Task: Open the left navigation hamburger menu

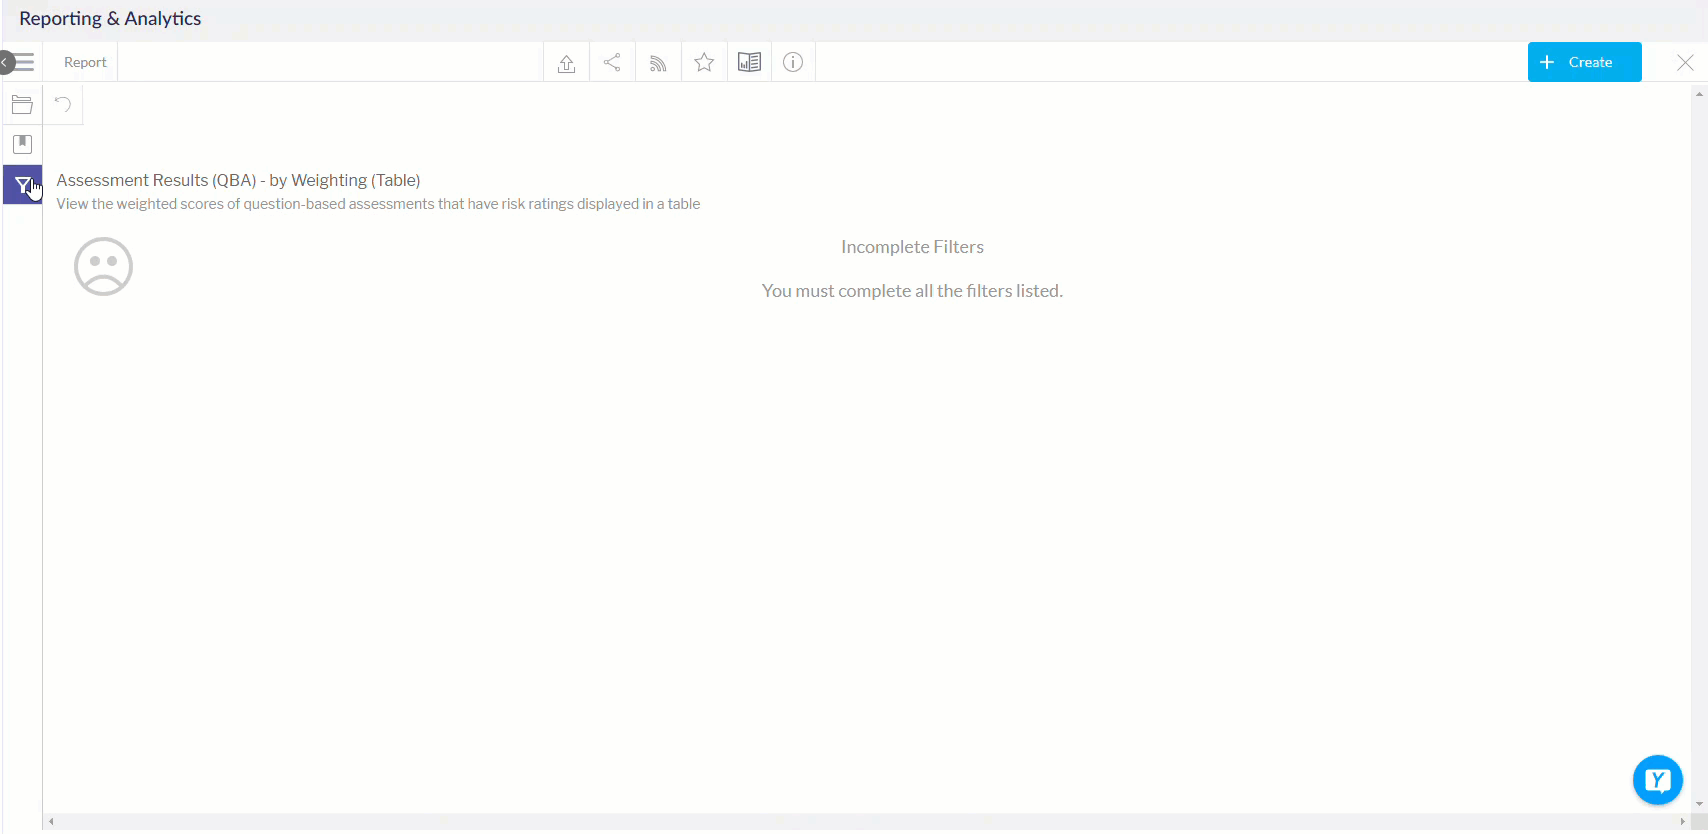Action: [x=23, y=62]
